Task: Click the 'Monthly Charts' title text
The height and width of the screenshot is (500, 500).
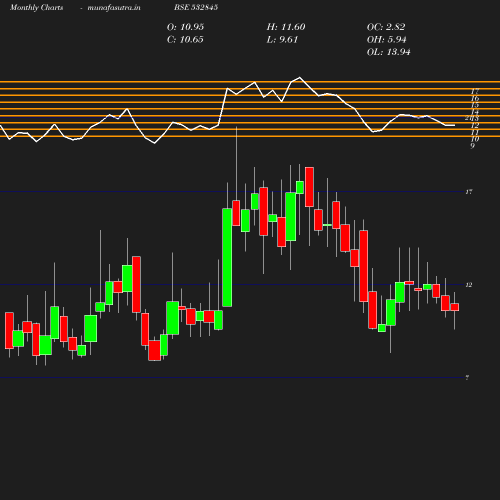Action: (x=36, y=8)
